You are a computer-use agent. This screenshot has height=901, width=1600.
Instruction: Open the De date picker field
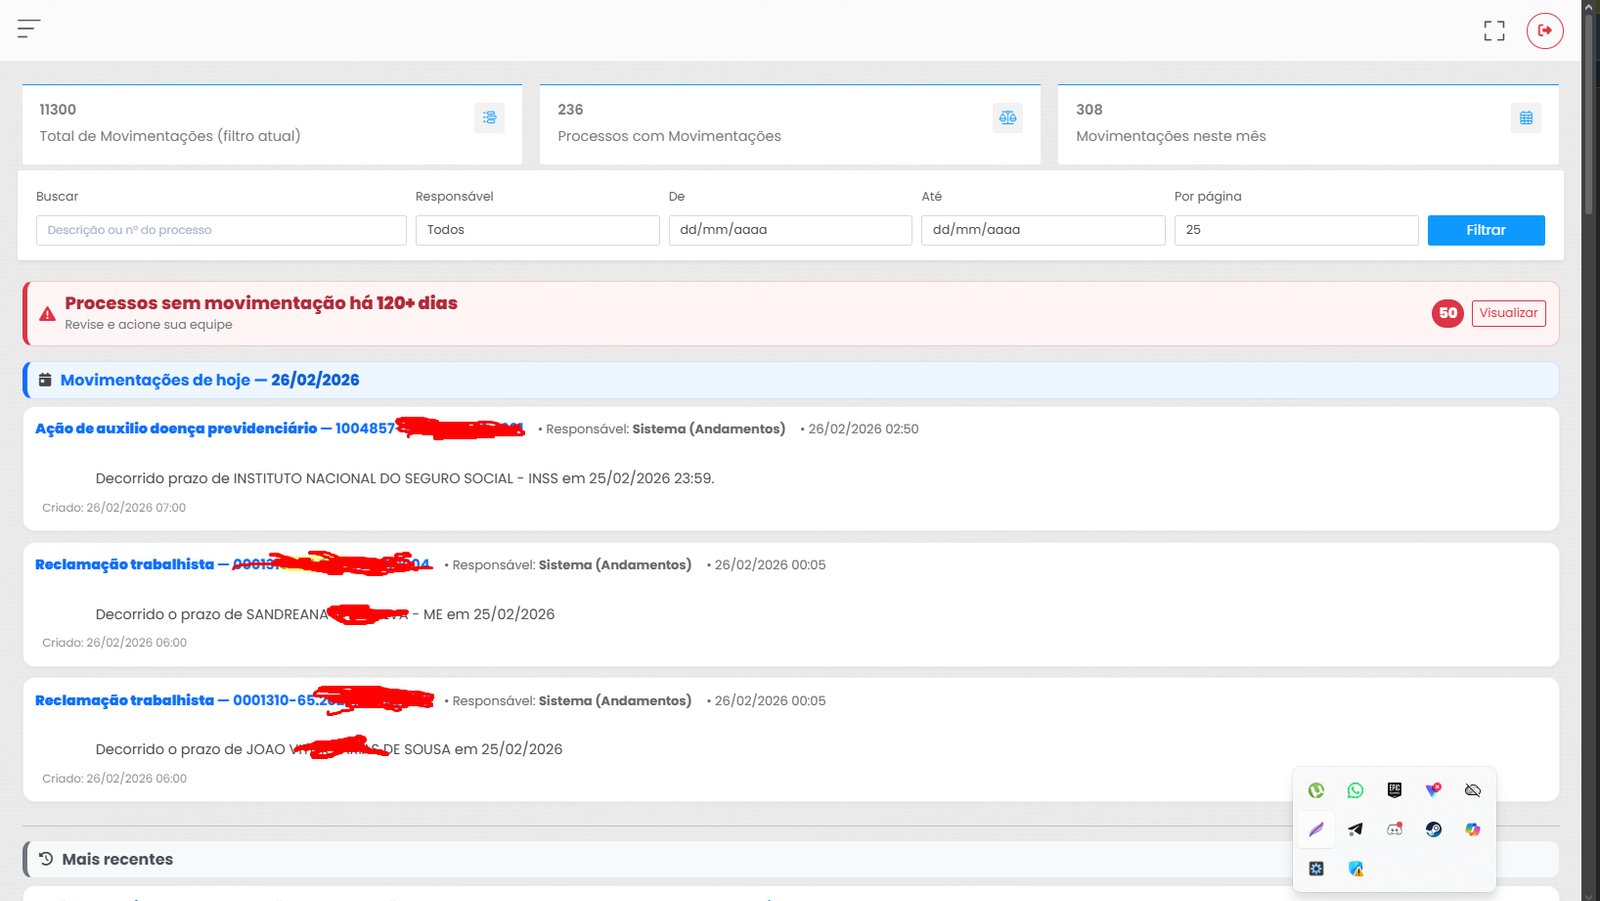789,230
